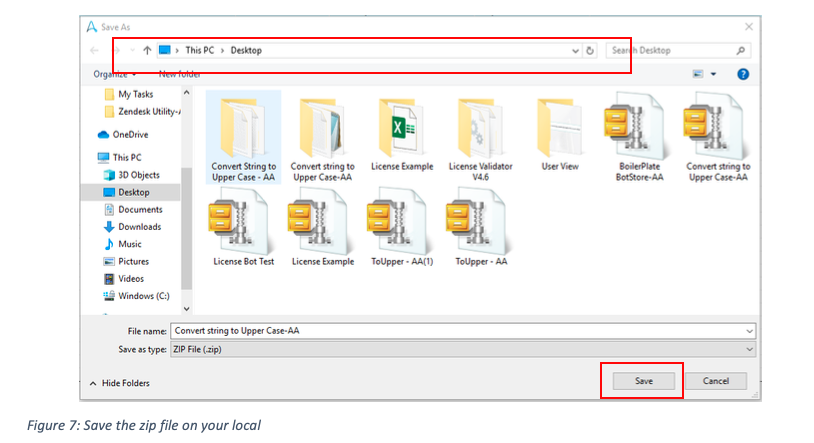Click the change view icon
This screenshot has width=814, height=443.
(698, 74)
